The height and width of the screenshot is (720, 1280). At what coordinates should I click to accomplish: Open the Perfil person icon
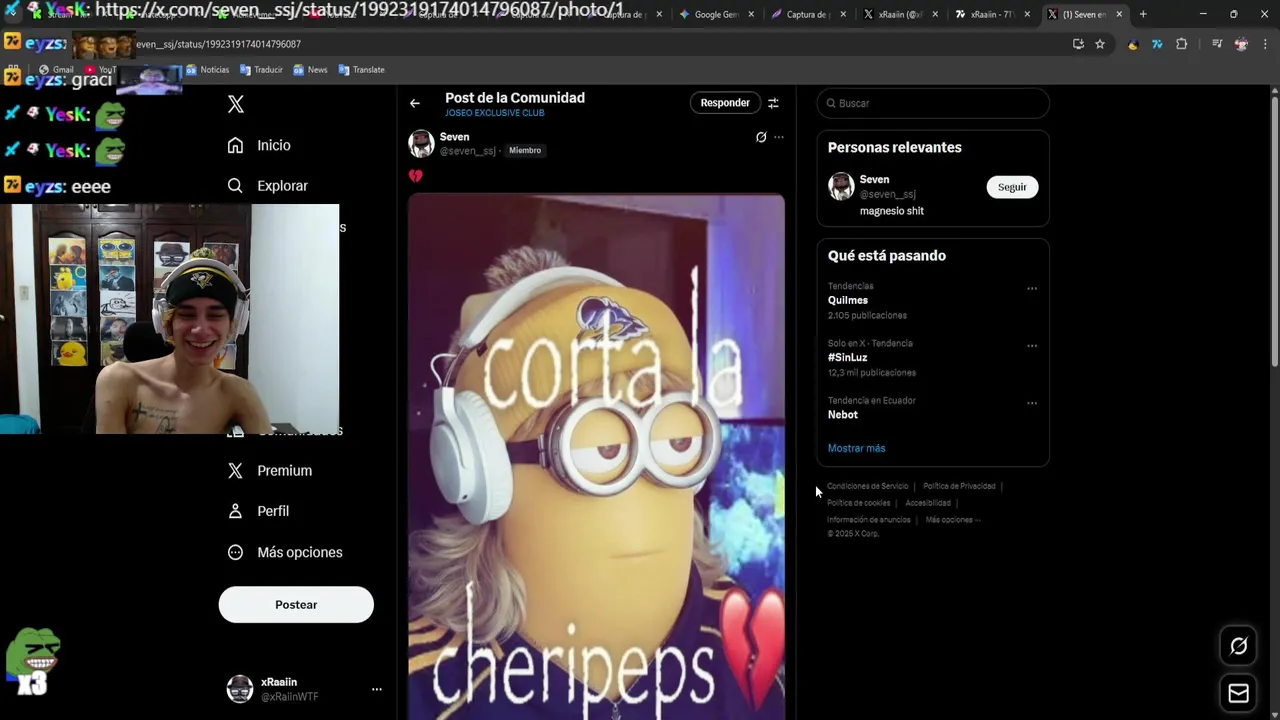[235, 510]
